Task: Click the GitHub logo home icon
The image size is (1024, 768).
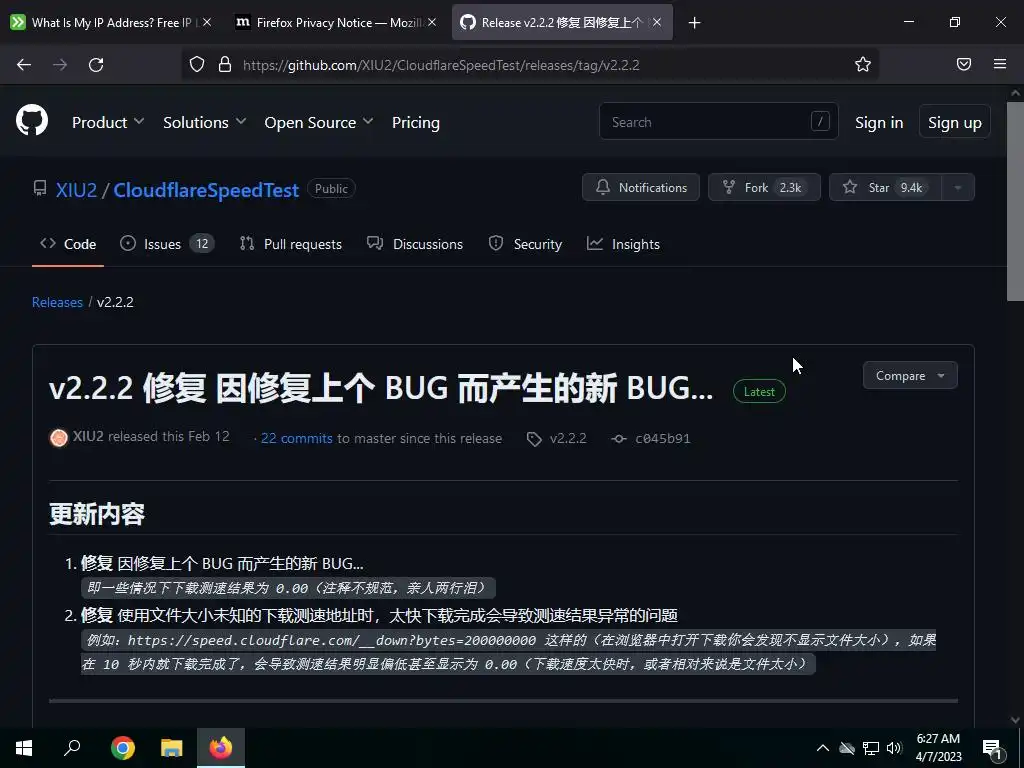Action: coord(32,120)
